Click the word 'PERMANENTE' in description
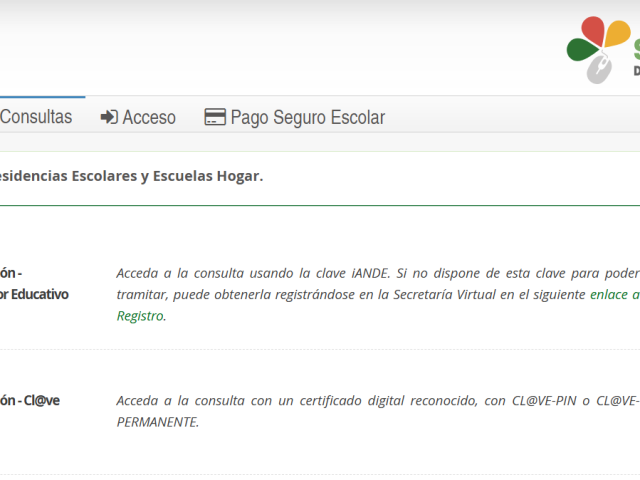This screenshot has height=480, width=640. [157, 421]
